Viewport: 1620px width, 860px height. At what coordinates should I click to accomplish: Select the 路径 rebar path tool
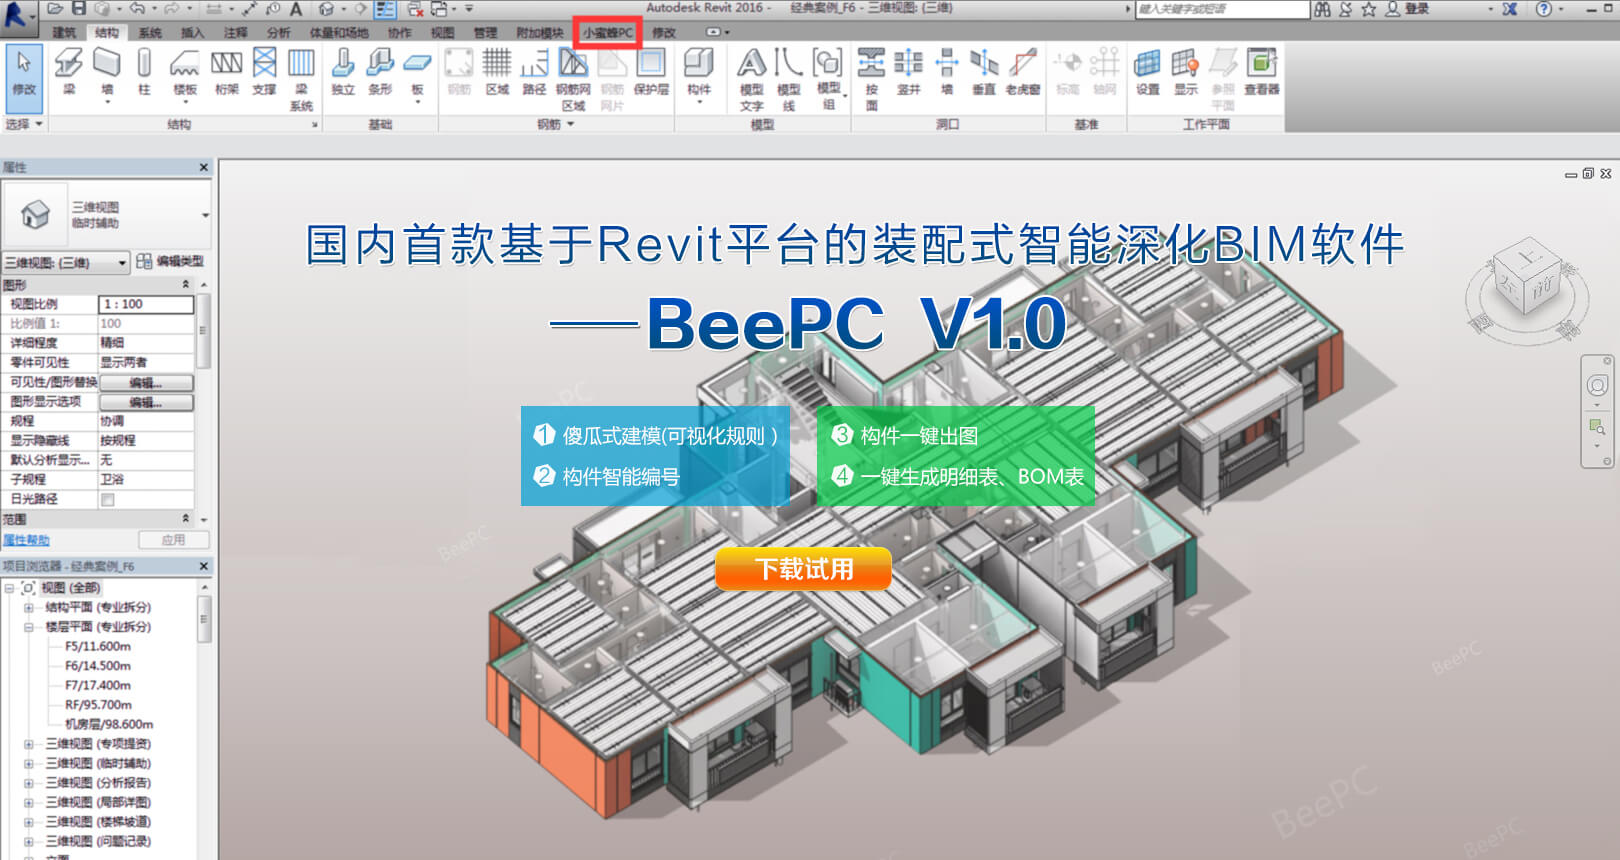tap(534, 72)
